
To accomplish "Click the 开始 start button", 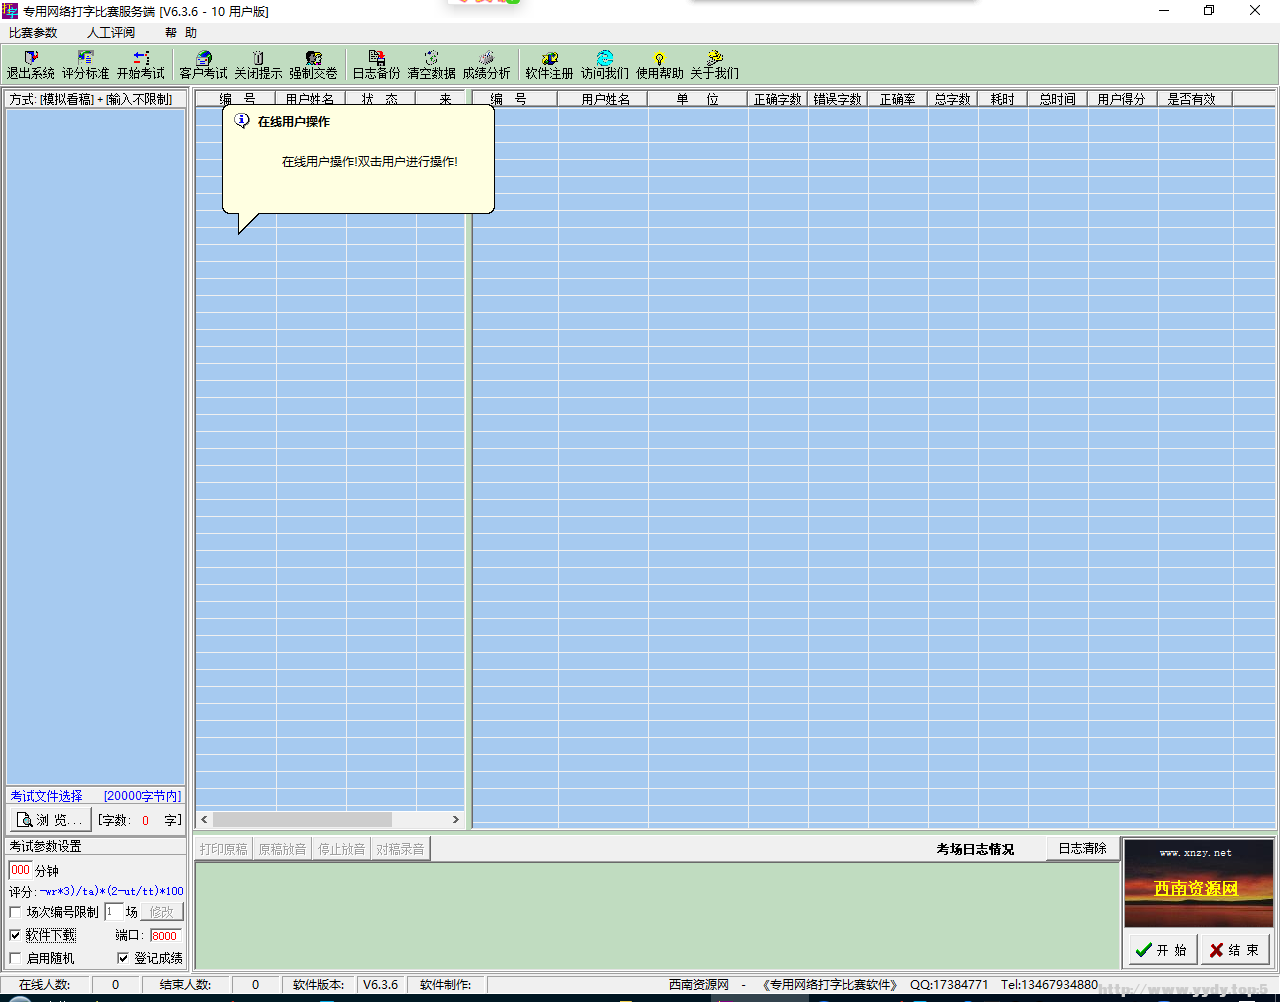I will pyautogui.click(x=1162, y=950).
